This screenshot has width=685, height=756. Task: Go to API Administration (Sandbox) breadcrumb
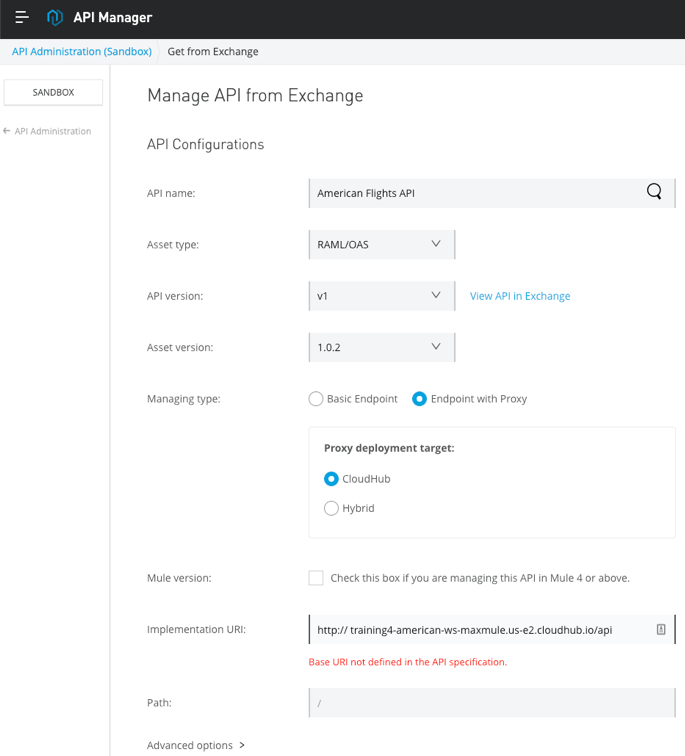coord(81,52)
